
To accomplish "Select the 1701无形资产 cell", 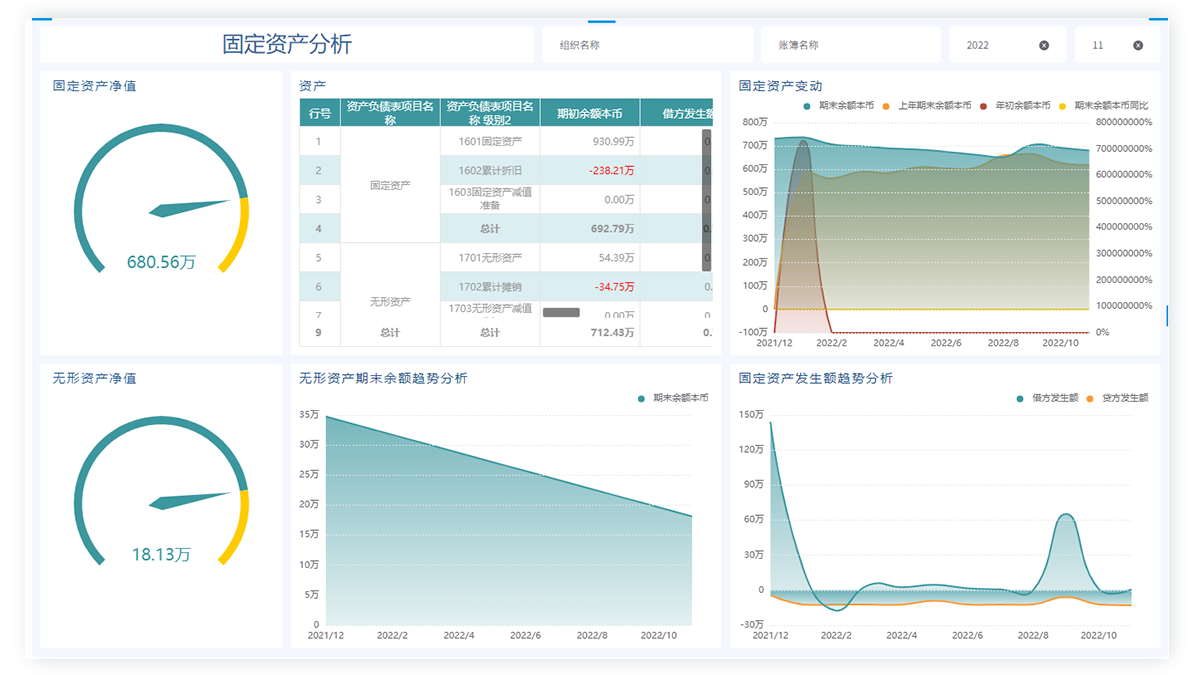I will 490,258.
